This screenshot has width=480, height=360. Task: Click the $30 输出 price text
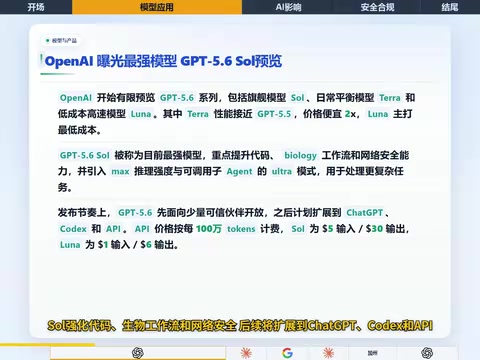385,229
